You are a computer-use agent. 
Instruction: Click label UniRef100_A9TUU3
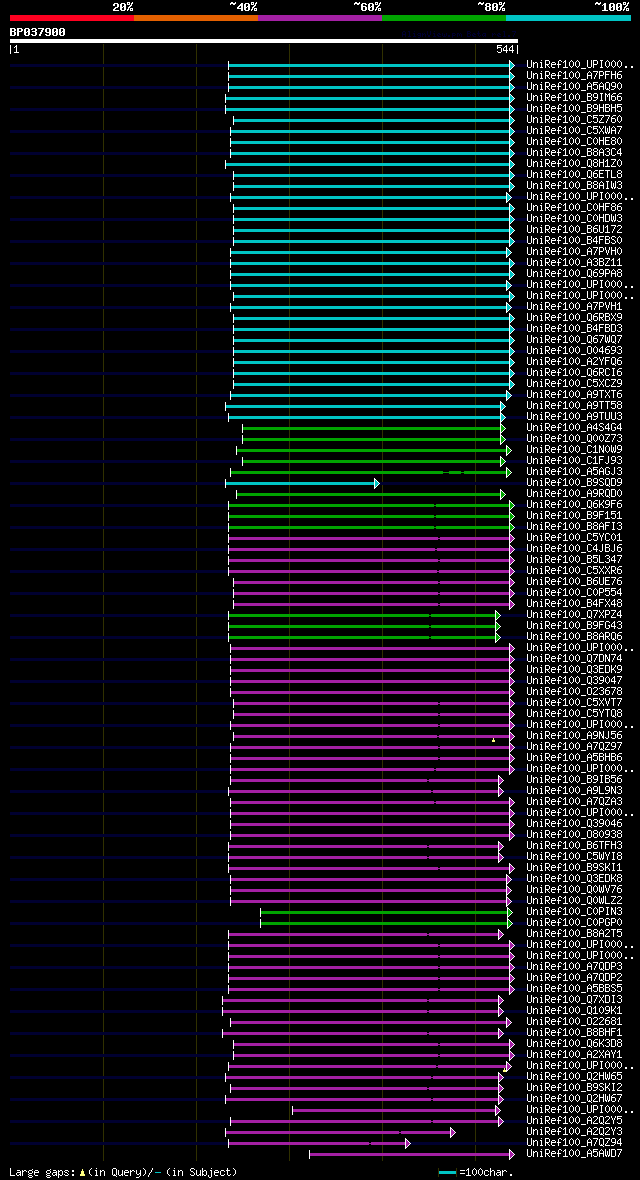pyautogui.click(x=574, y=417)
